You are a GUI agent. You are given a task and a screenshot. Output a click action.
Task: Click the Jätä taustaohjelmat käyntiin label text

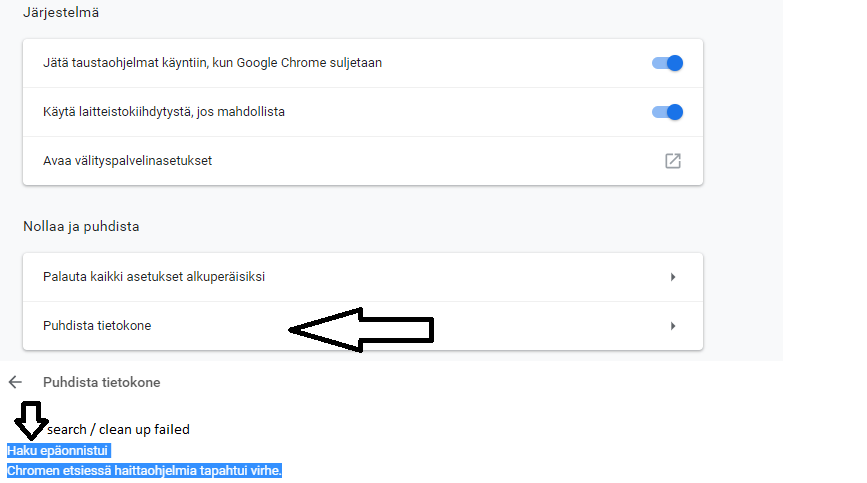coord(212,63)
